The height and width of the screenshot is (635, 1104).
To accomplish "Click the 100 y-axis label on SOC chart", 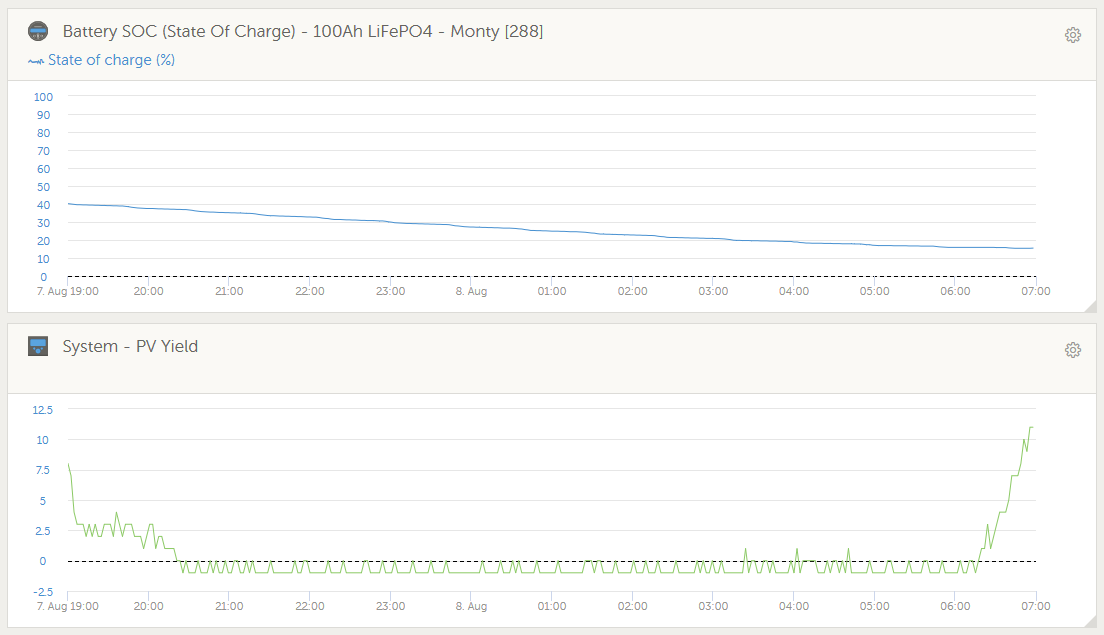I will point(43,97).
